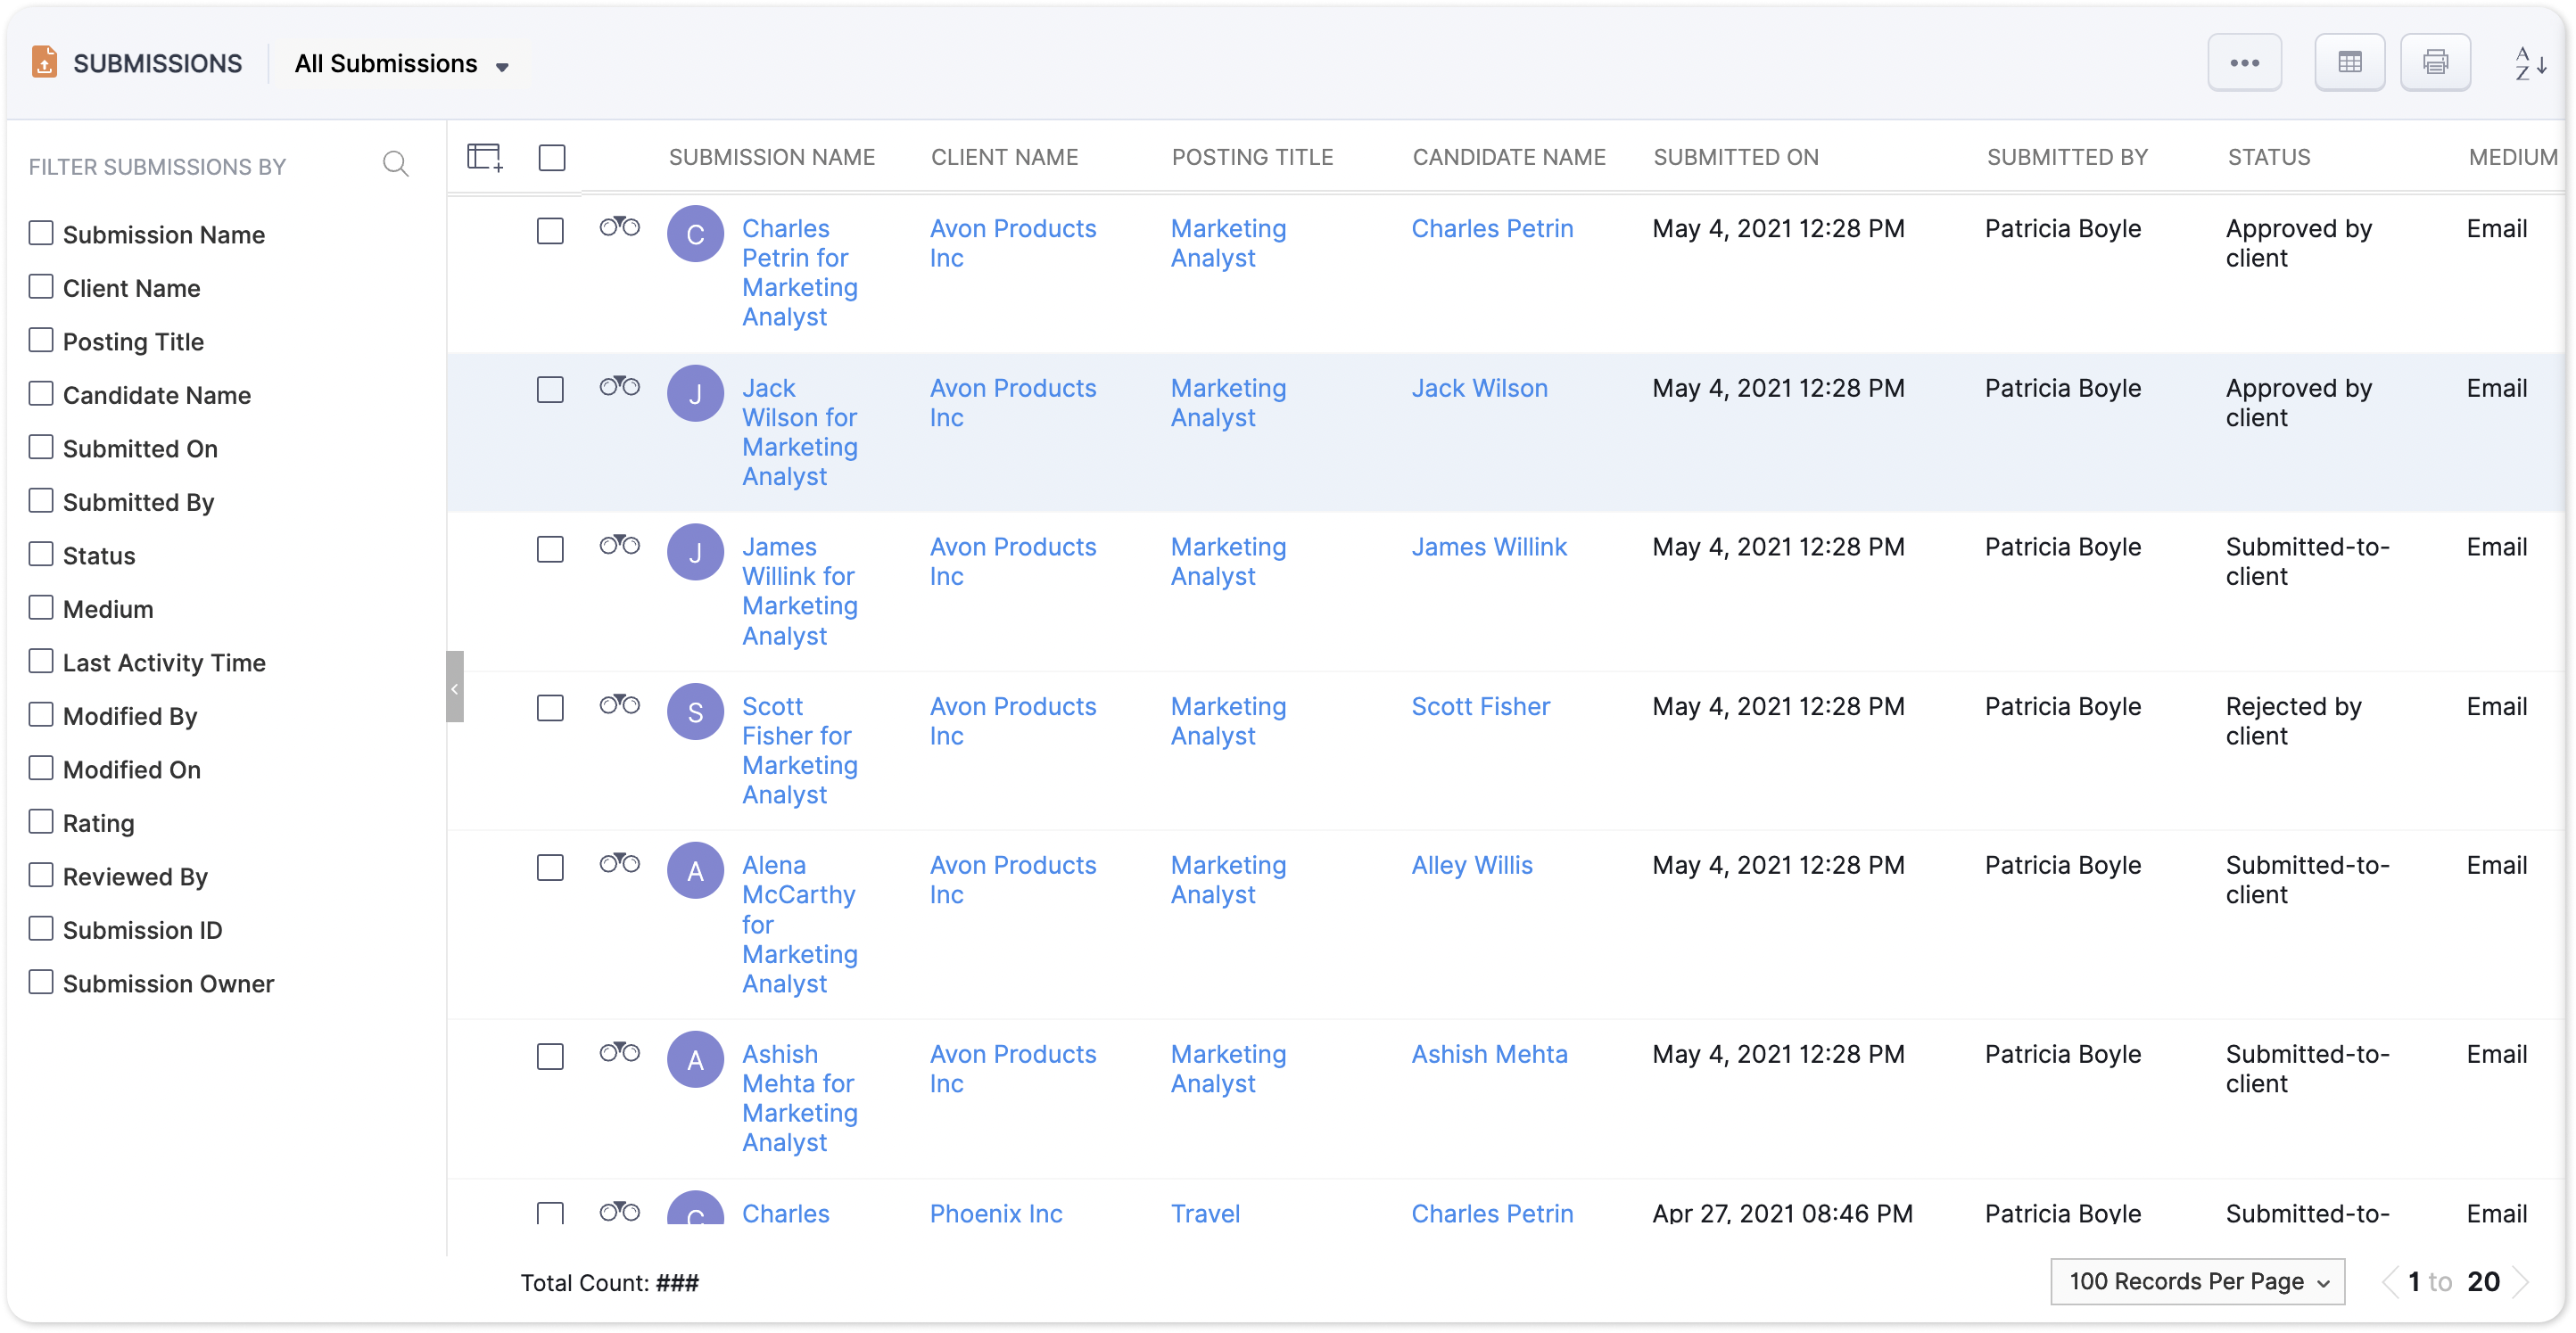This screenshot has width=2576, height=1333.
Task: Open the James Willink candidate link
Action: 1488,547
